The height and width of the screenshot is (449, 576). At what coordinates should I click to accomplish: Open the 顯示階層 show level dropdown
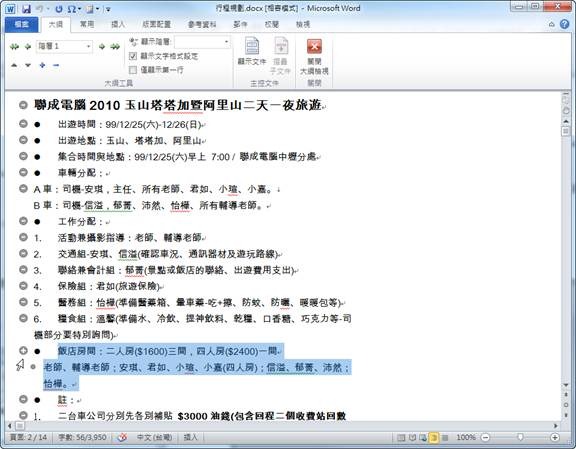(x=226, y=42)
